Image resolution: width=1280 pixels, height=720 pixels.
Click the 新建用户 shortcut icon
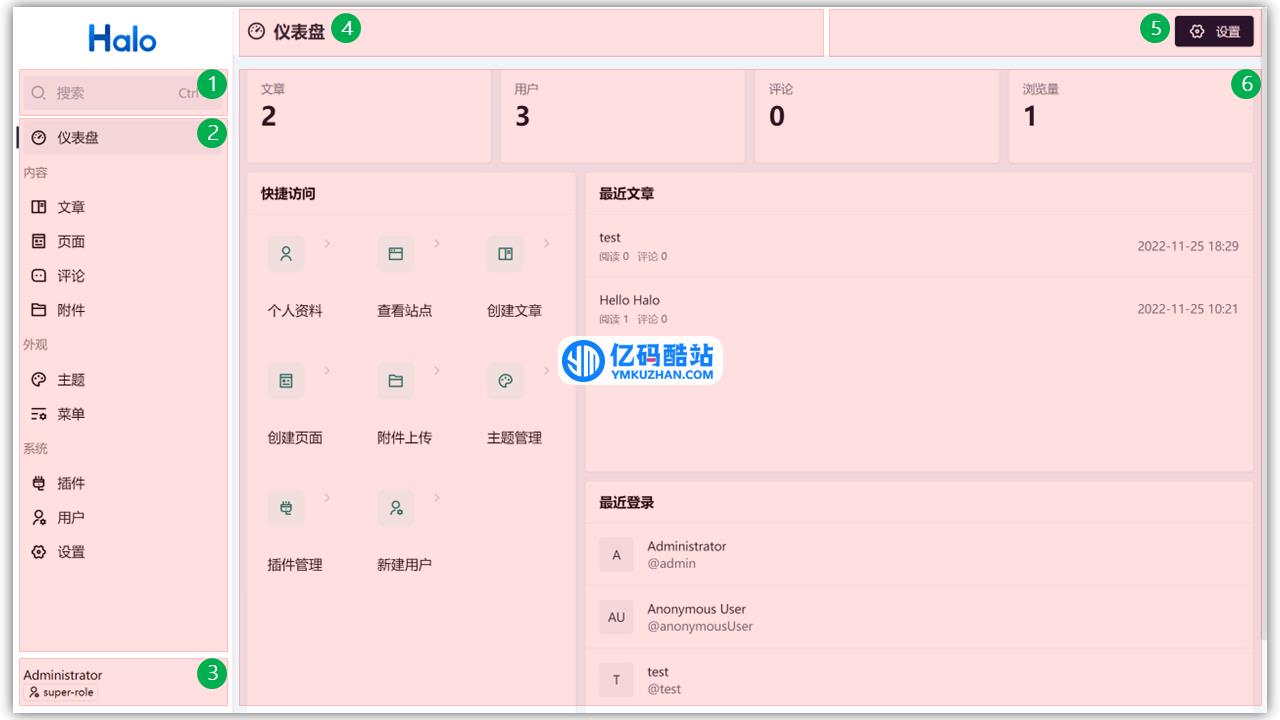pos(396,508)
